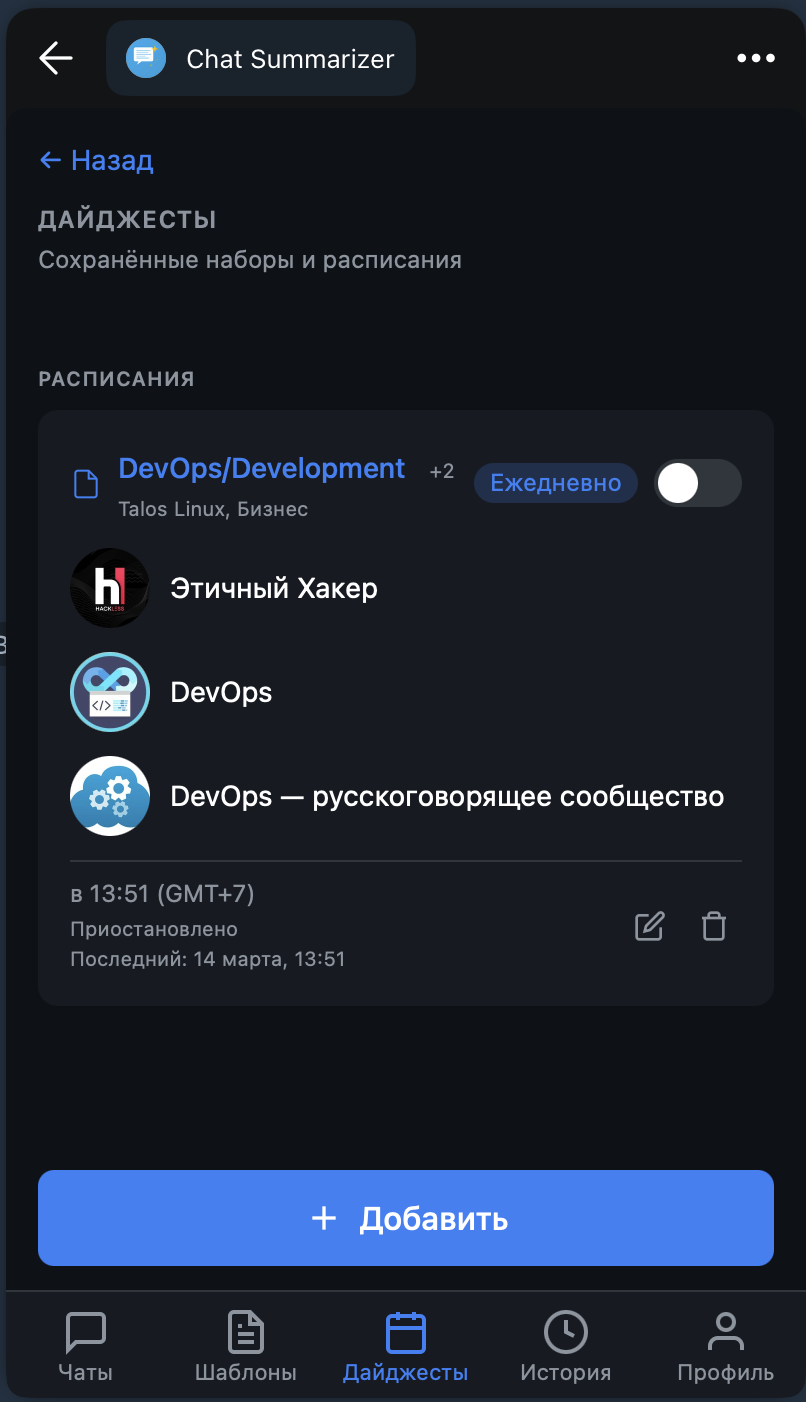
Task: Click the Ежедневно frequency selector
Action: [555, 482]
